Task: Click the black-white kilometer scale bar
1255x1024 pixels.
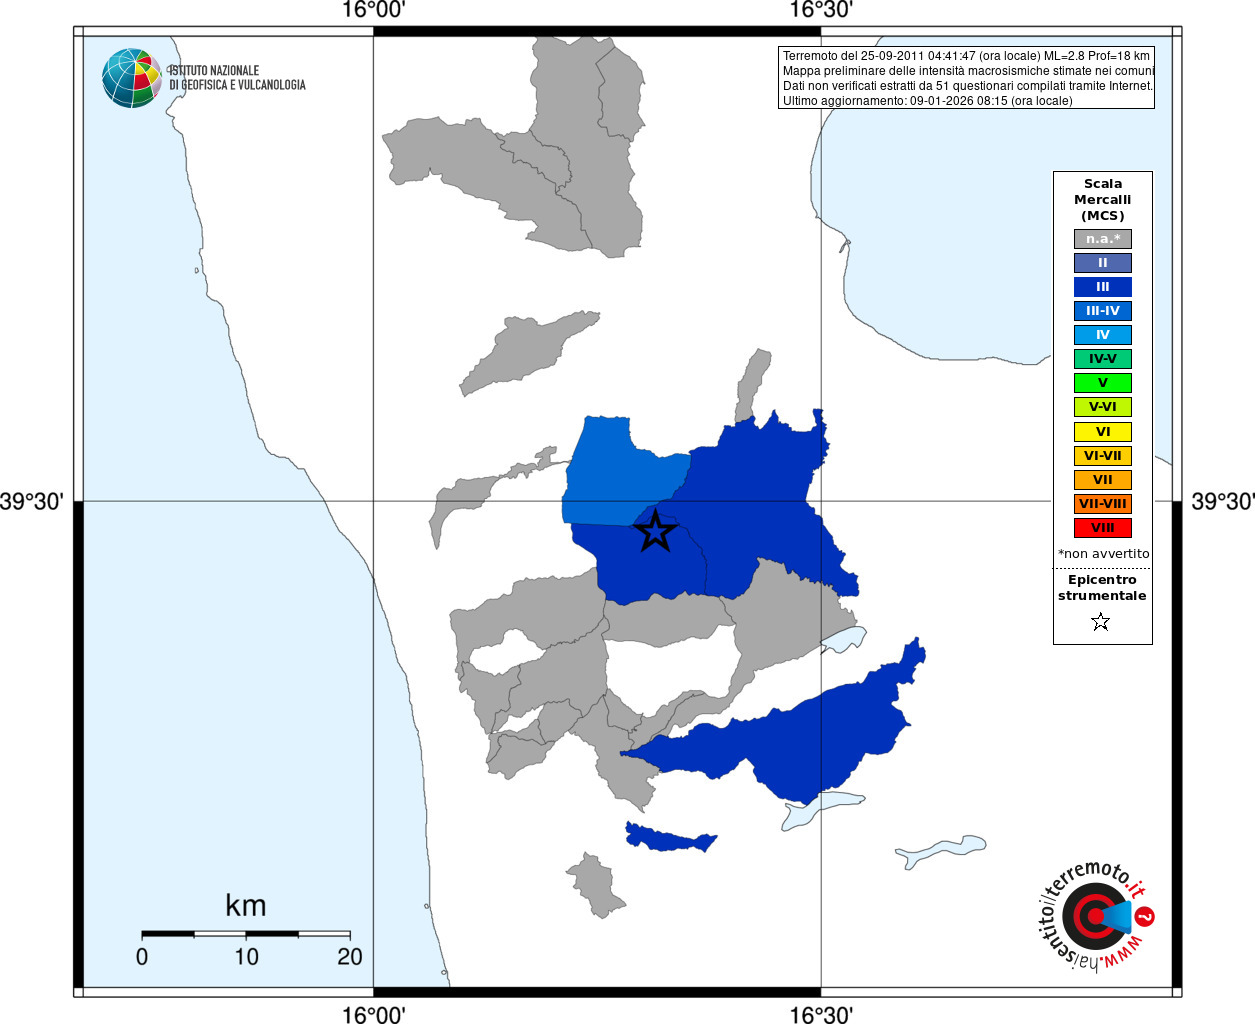Action: (246, 934)
